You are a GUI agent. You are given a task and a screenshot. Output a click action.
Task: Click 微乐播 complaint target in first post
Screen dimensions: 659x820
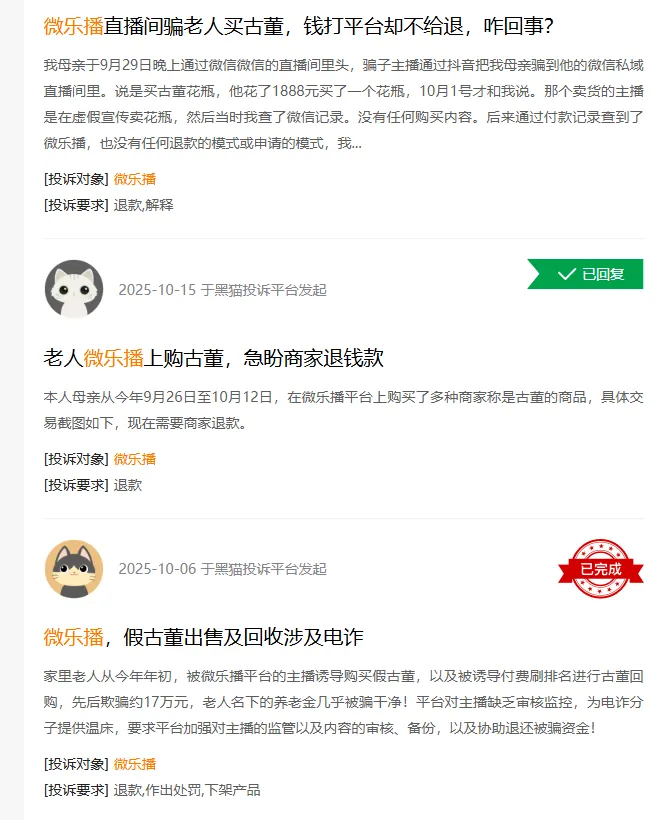[x=135, y=179]
